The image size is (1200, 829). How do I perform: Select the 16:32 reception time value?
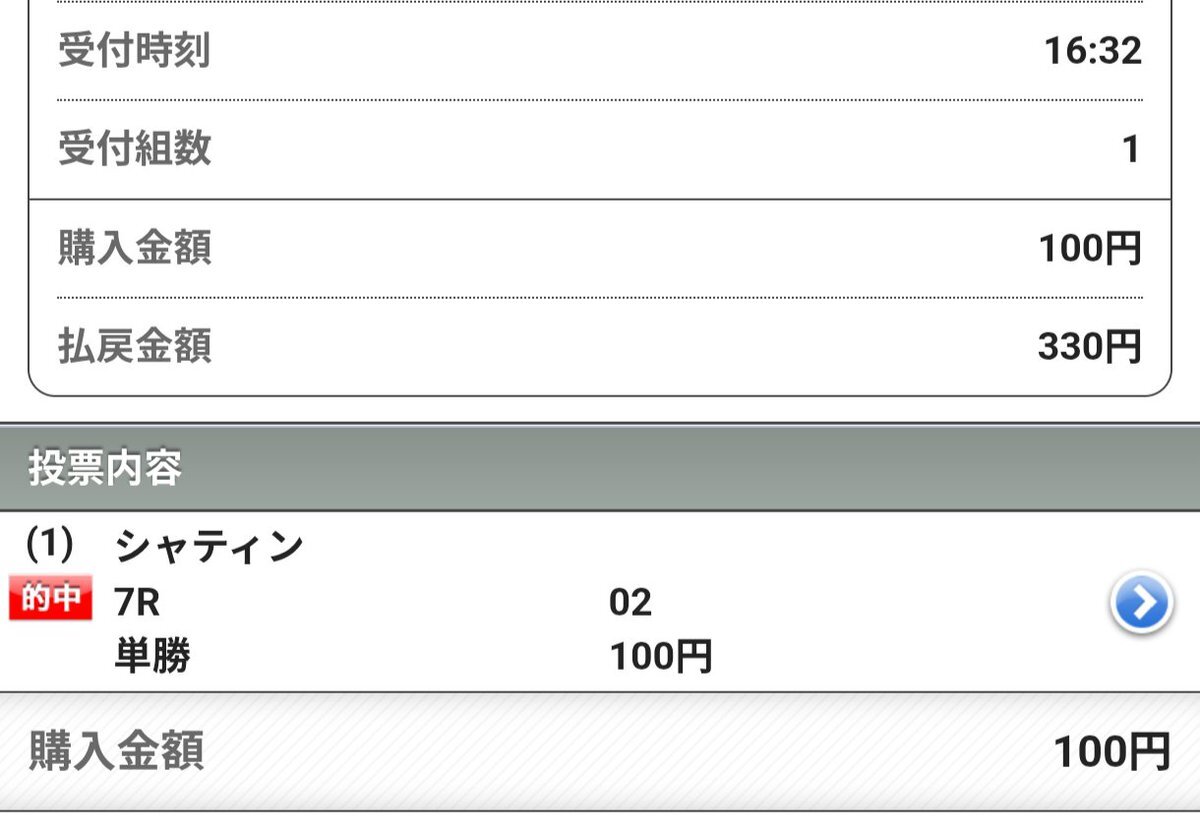point(1092,51)
